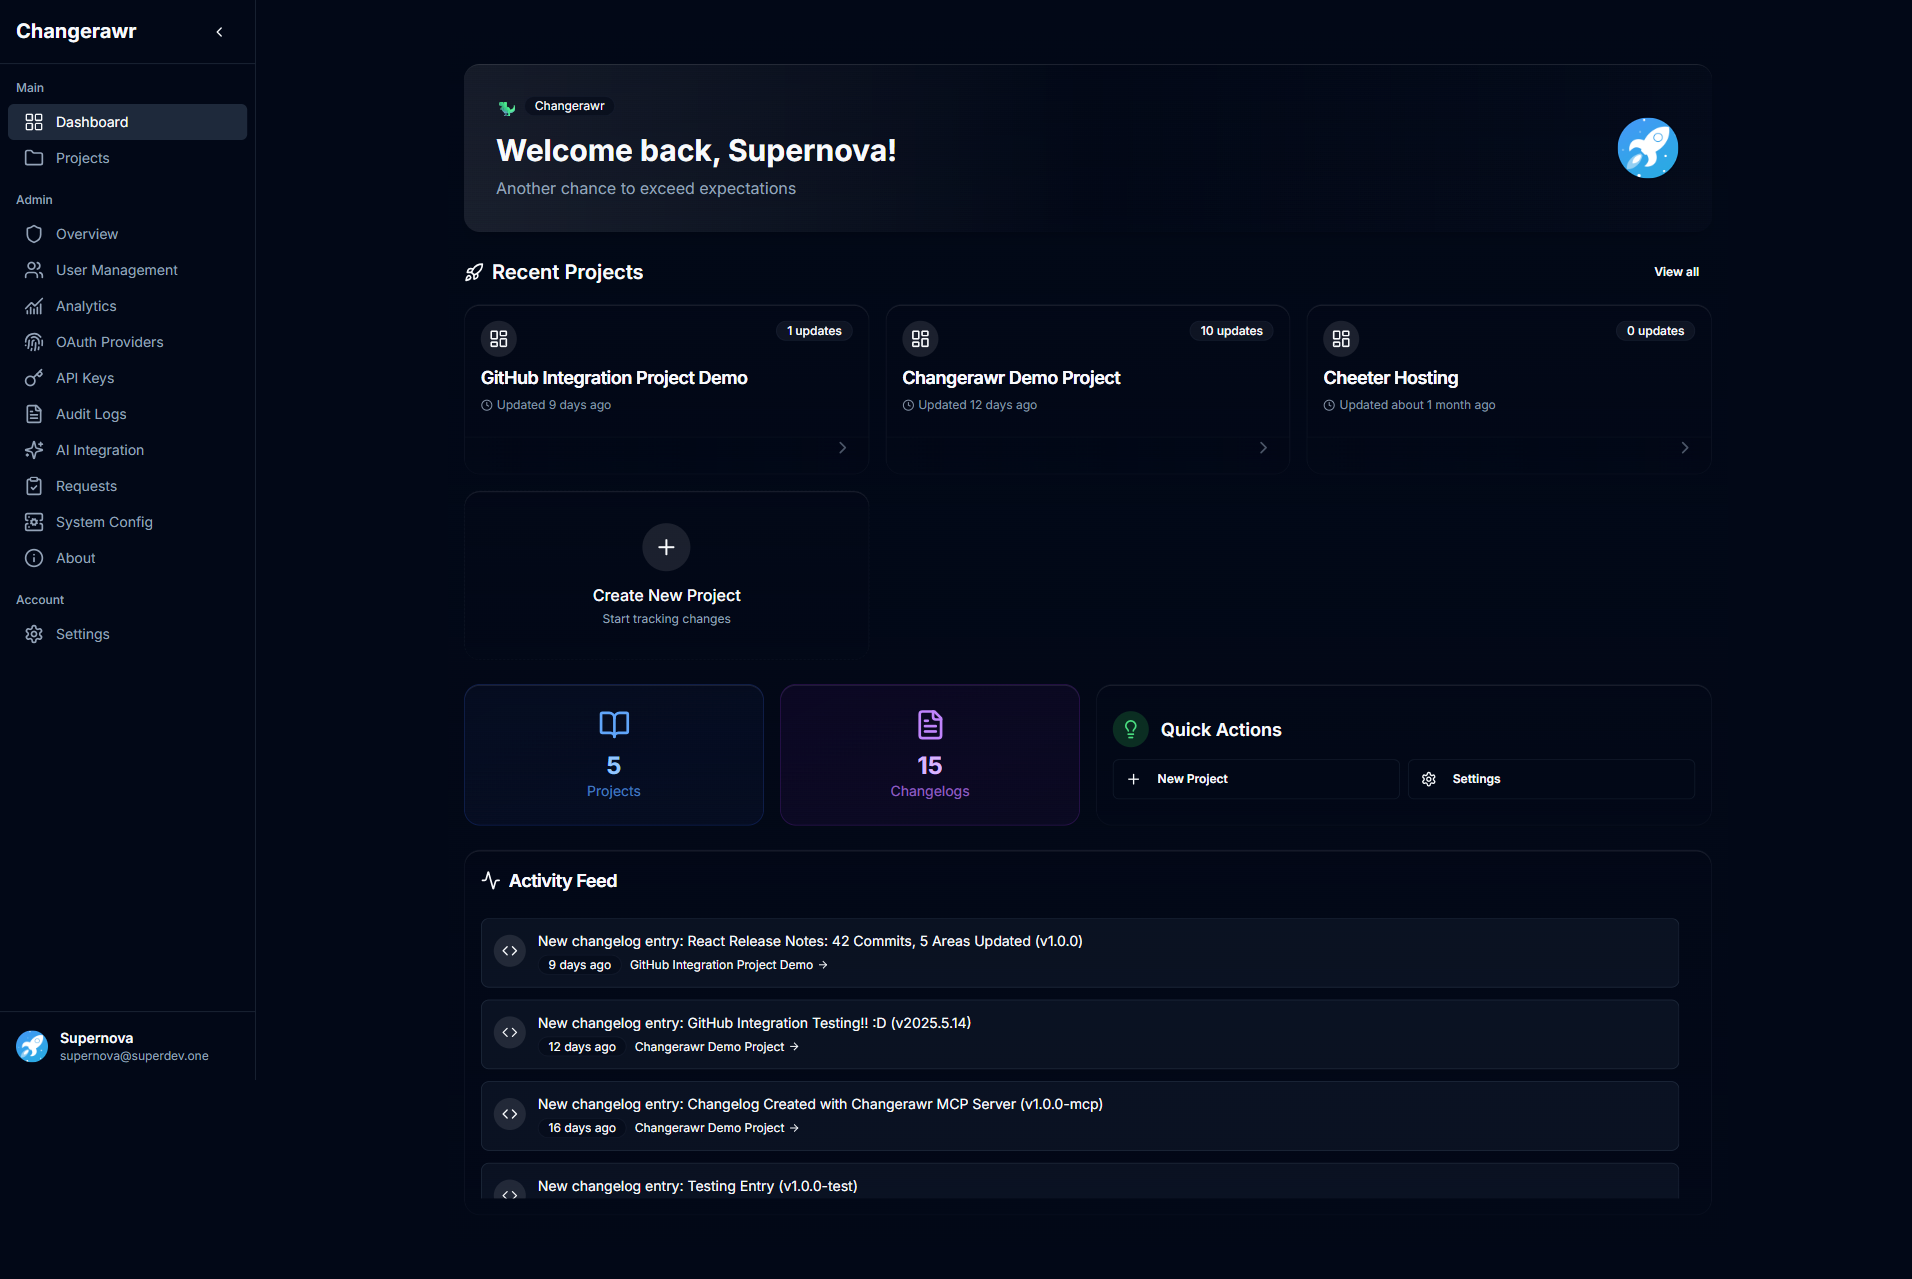Click the Requests clipboard icon
Screen dimensions: 1912x1279
(x=34, y=486)
